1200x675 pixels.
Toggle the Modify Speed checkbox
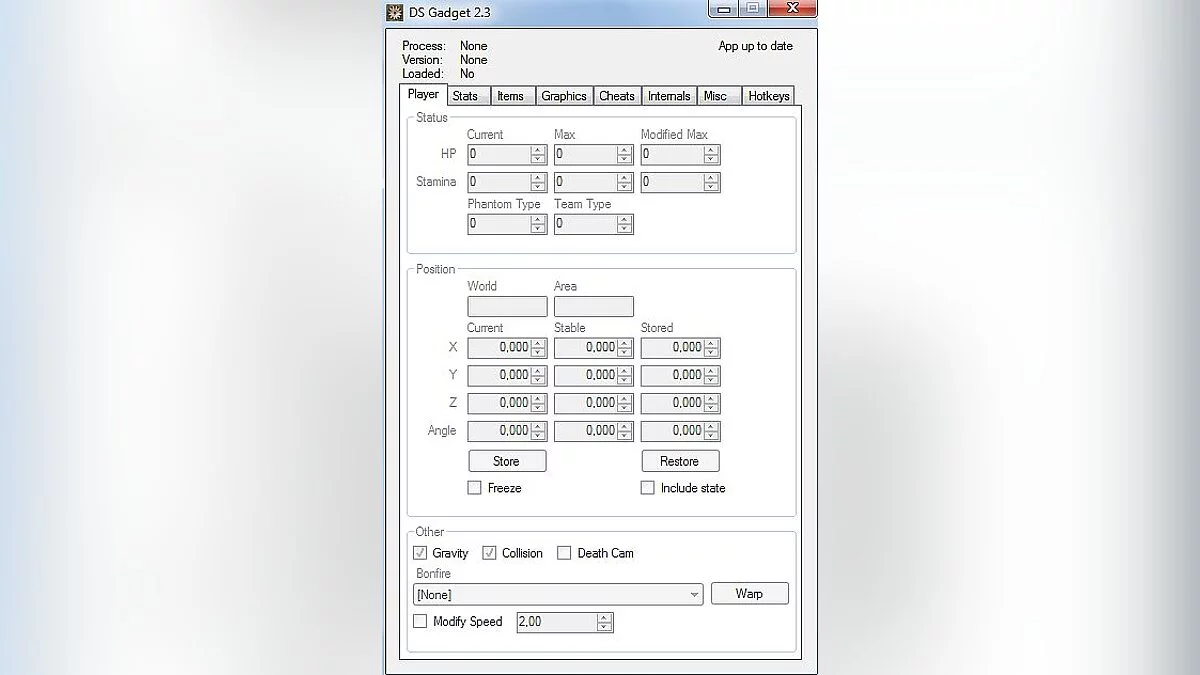(420, 621)
